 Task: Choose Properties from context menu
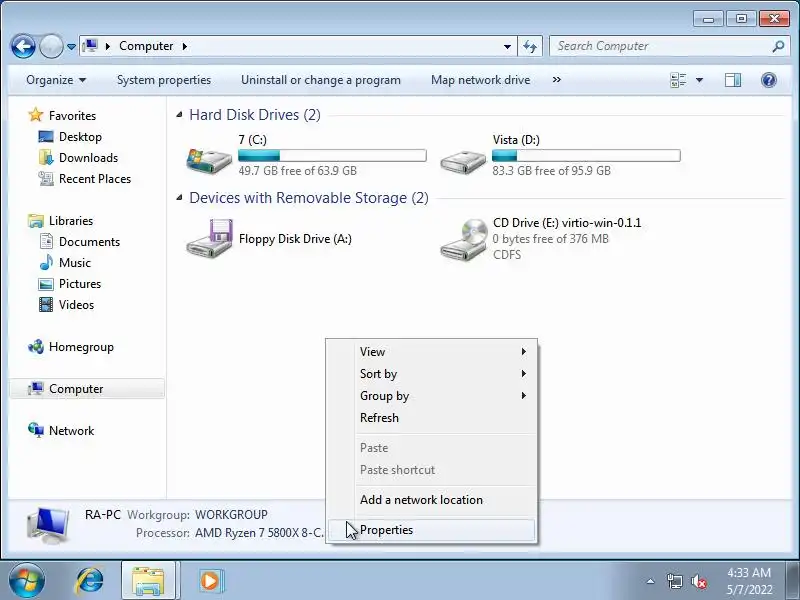click(432, 530)
